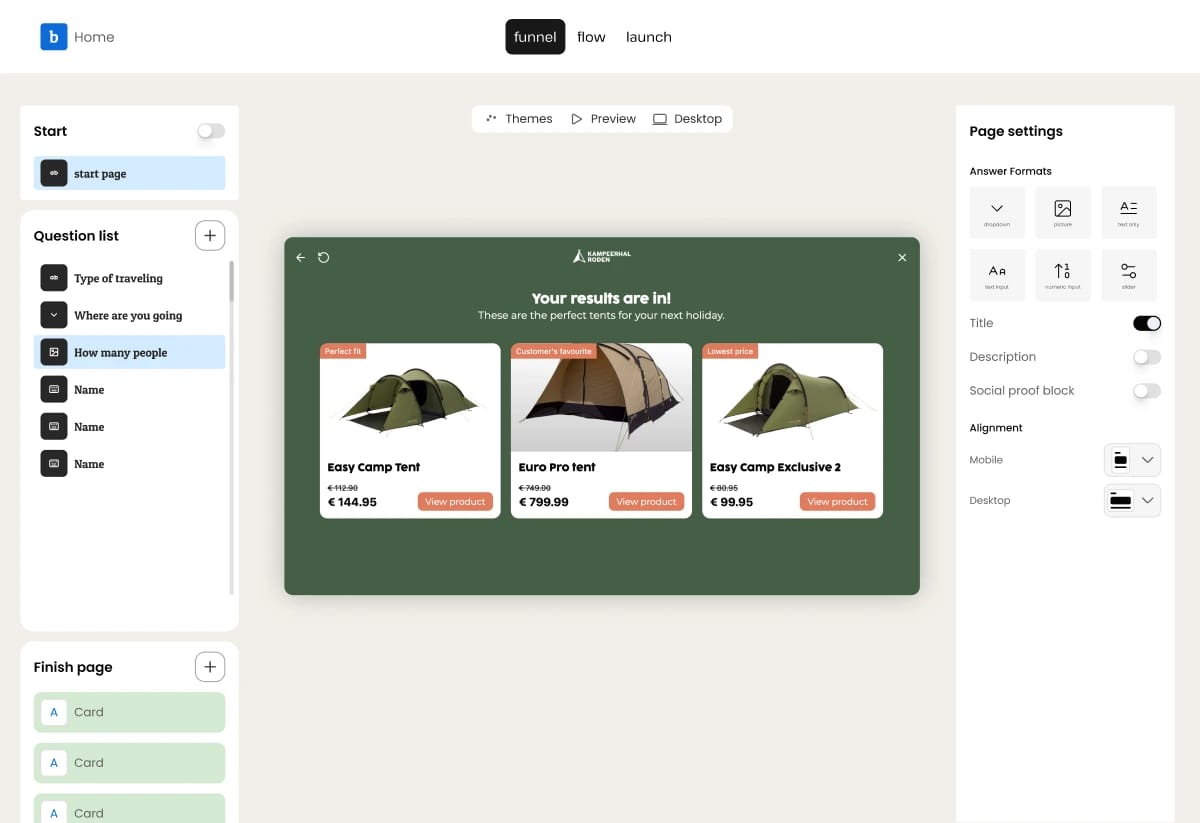The height and width of the screenshot is (823, 1200).
Task: Click the 'Lowest price' badge
Action: tap(730, 351)
